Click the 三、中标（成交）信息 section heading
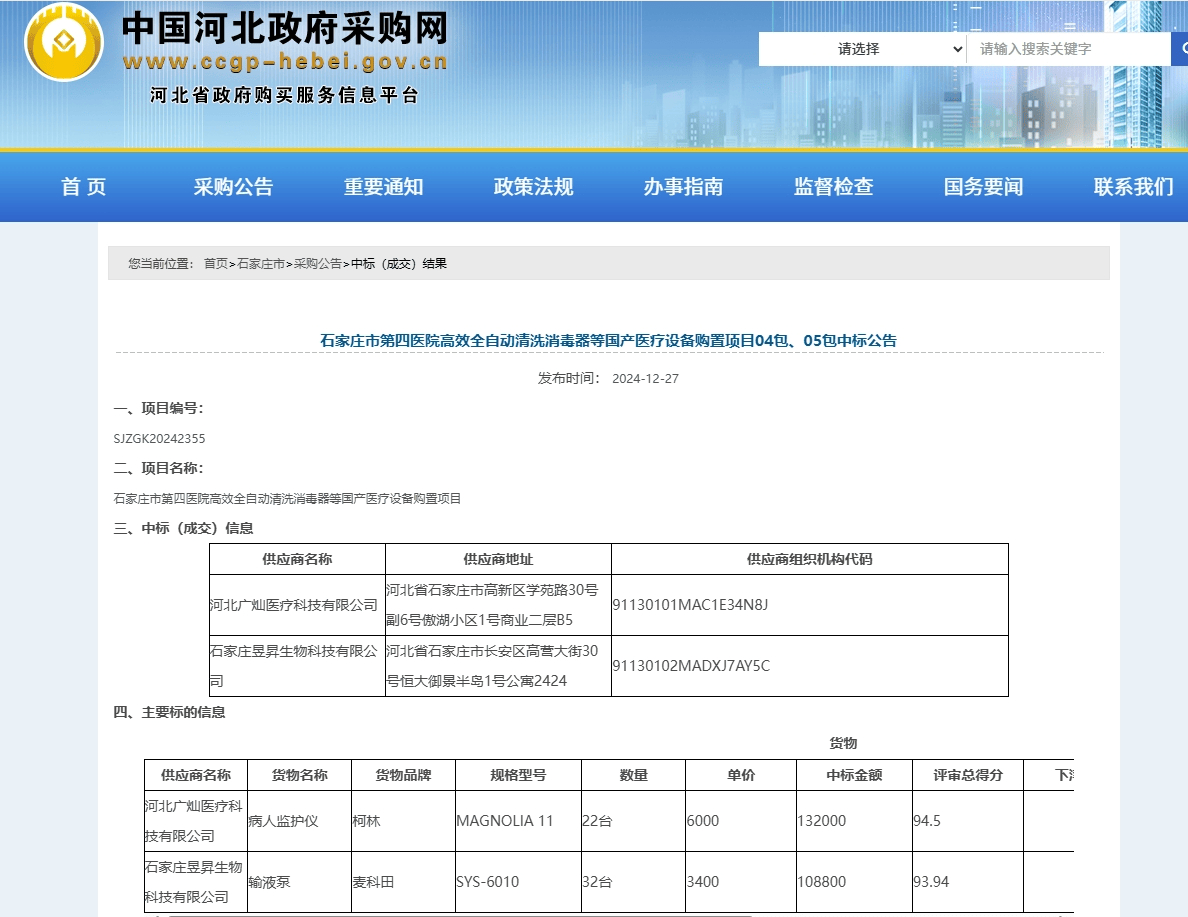This screenshot has height=917, width=1188. [x=183, y=527]
